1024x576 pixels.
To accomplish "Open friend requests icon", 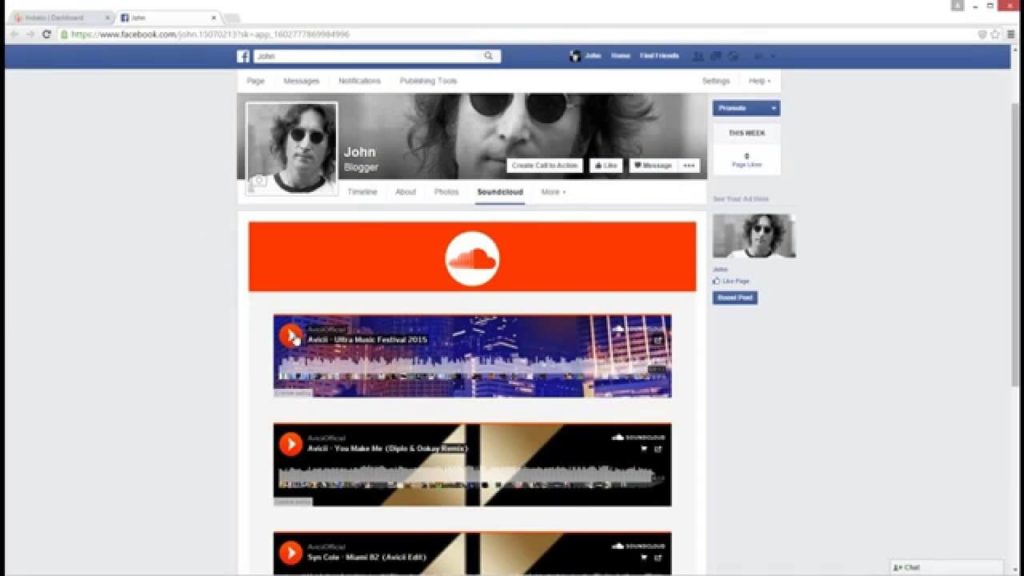I will pyautogui.click(x=698, y=57).
